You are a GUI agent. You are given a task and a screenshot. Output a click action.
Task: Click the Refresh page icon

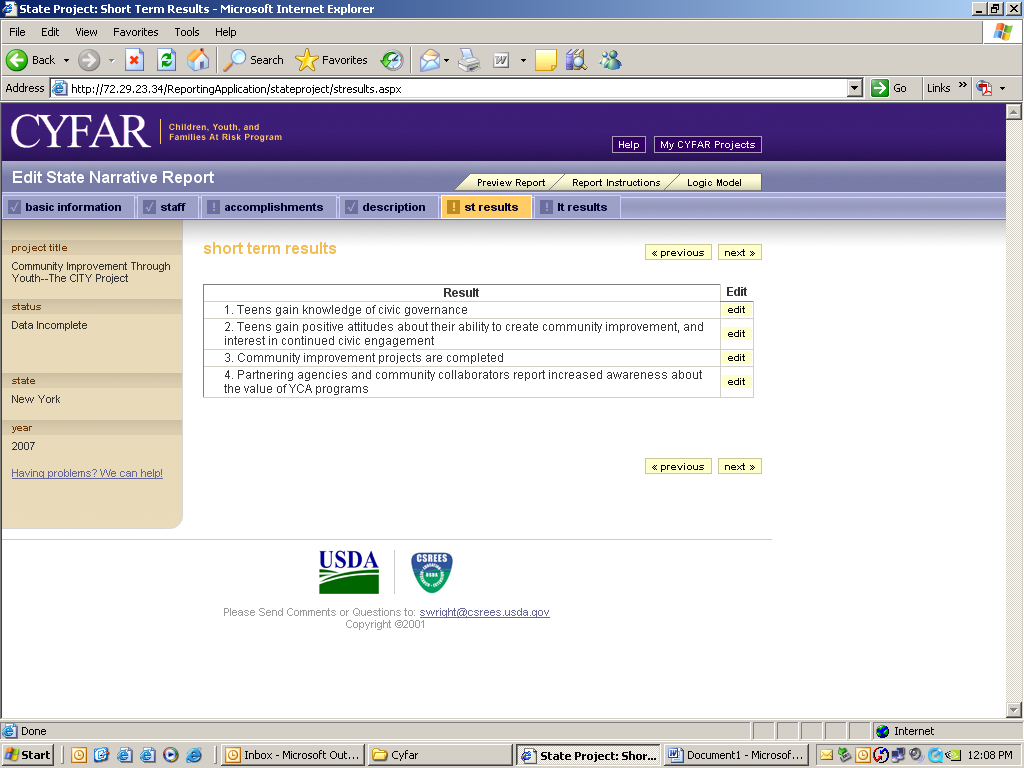[166, 60]
